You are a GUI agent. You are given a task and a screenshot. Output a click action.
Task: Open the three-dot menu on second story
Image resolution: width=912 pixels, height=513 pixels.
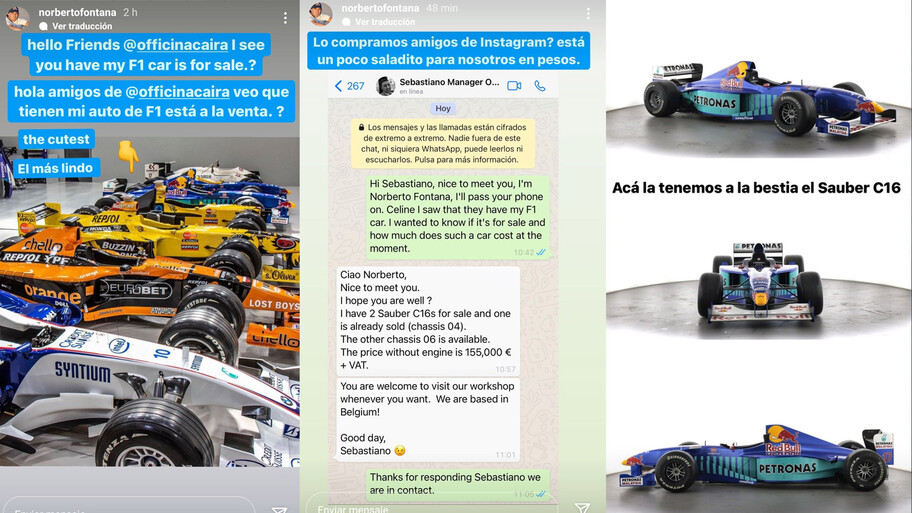[588, 13]
